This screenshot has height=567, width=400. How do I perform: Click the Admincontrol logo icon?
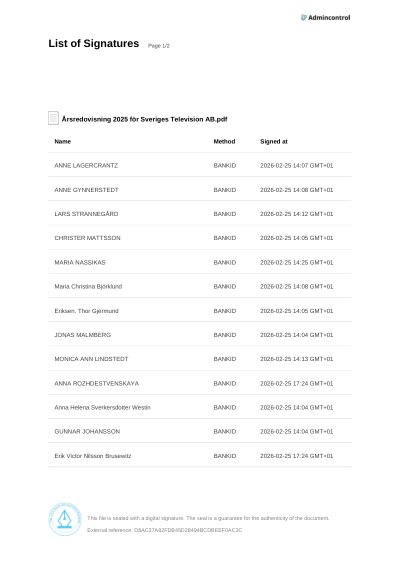tap(303, 17)
